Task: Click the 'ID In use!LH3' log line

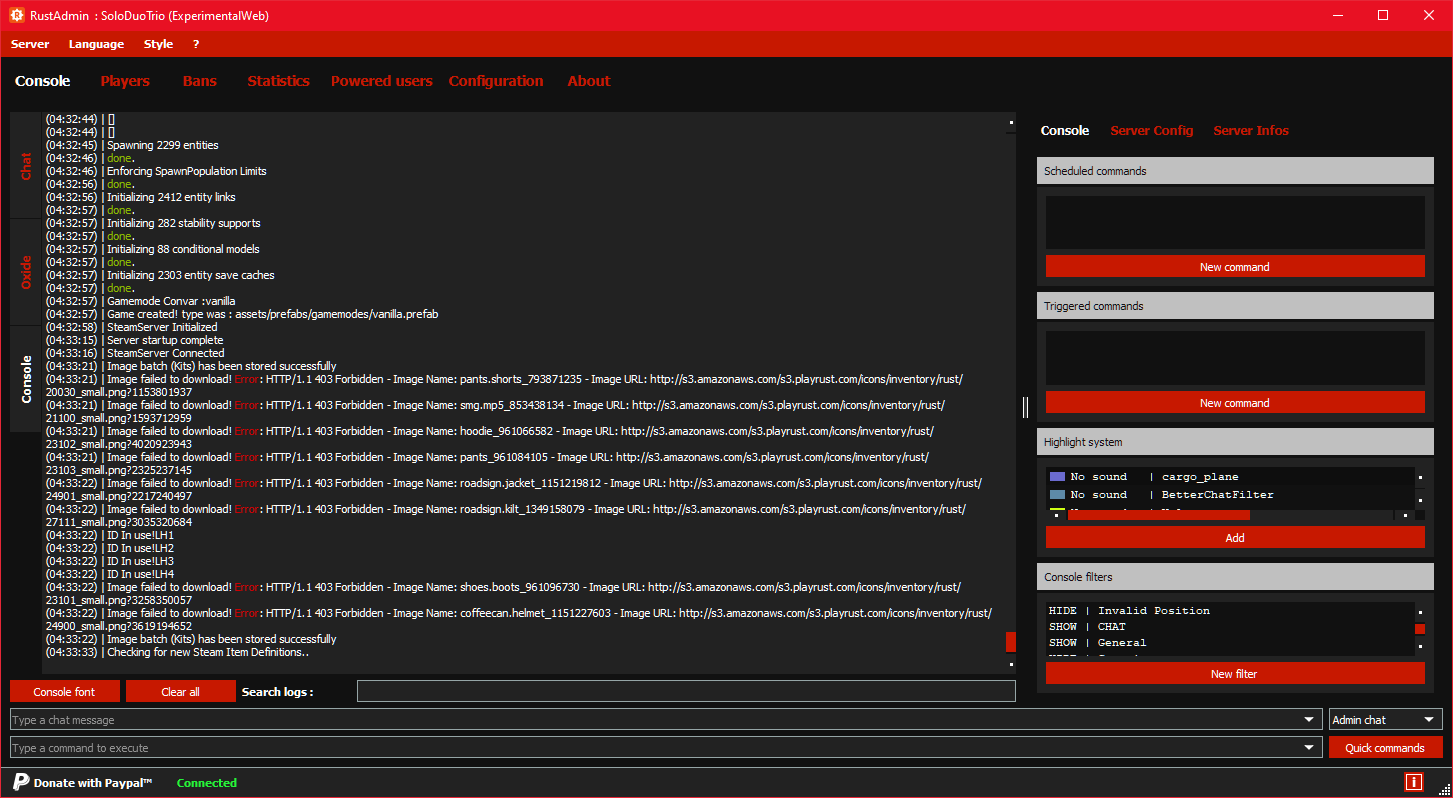Action: [110, 561]
